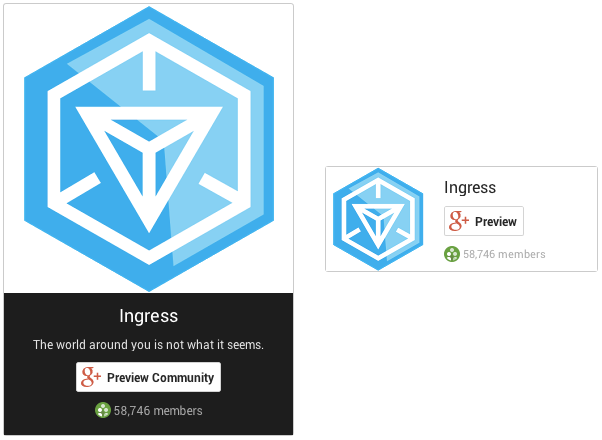
Task: Click the Preview Community button
Action: click(x=148, y=377)
